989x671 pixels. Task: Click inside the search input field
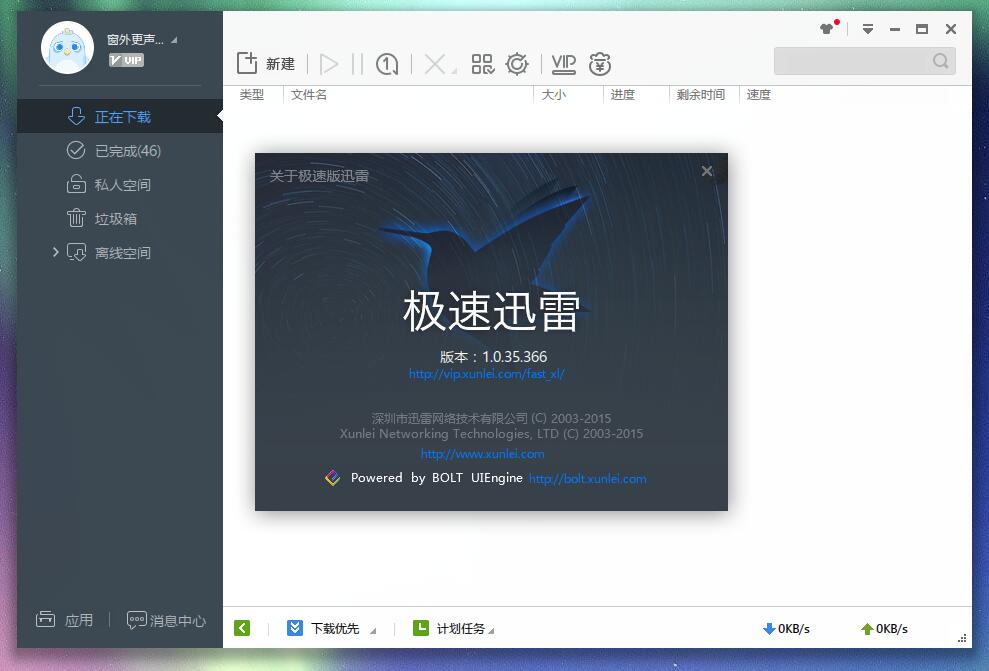point(851,61)
